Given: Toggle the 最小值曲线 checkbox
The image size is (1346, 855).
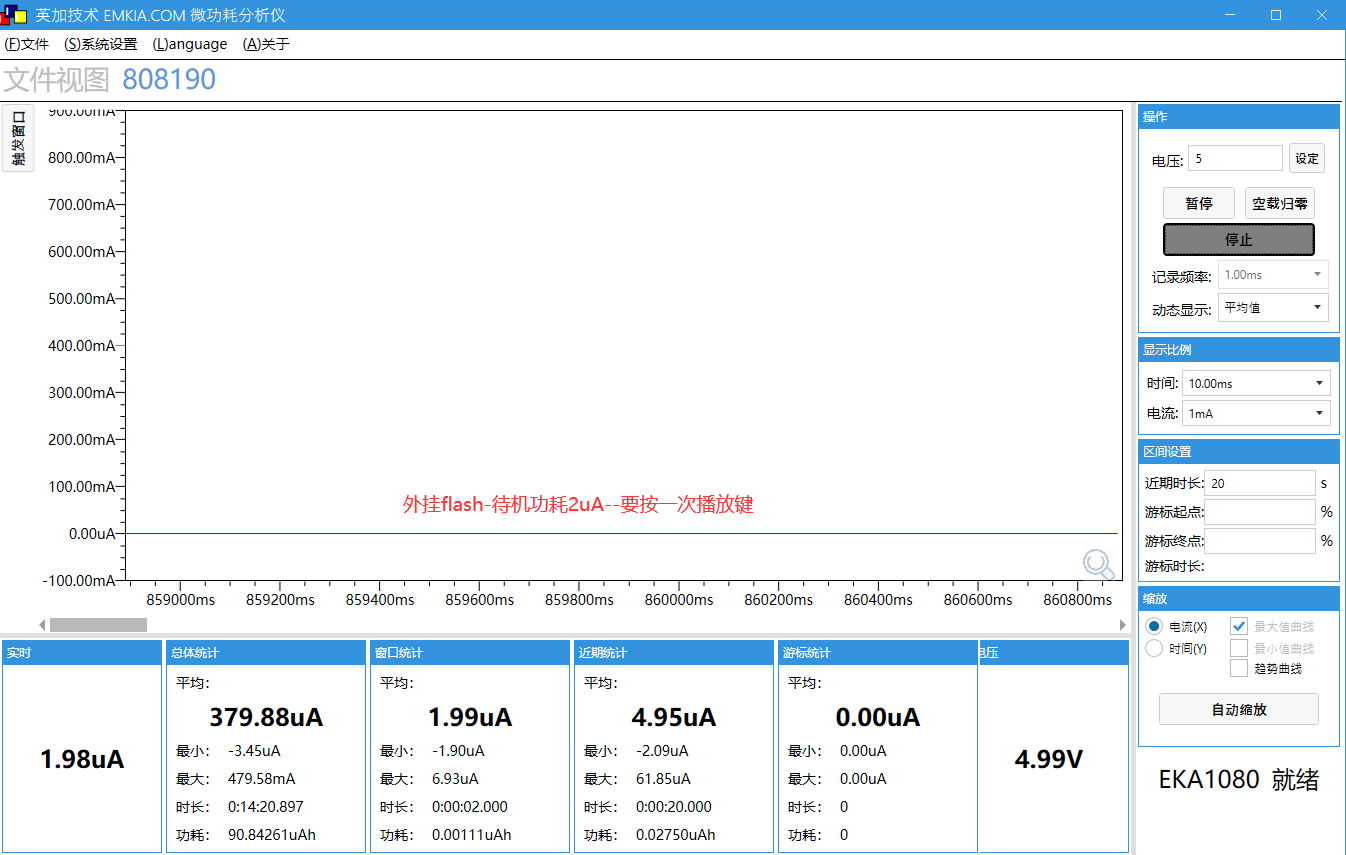Looking at the screenshot, I should (x=1239, y=648).
